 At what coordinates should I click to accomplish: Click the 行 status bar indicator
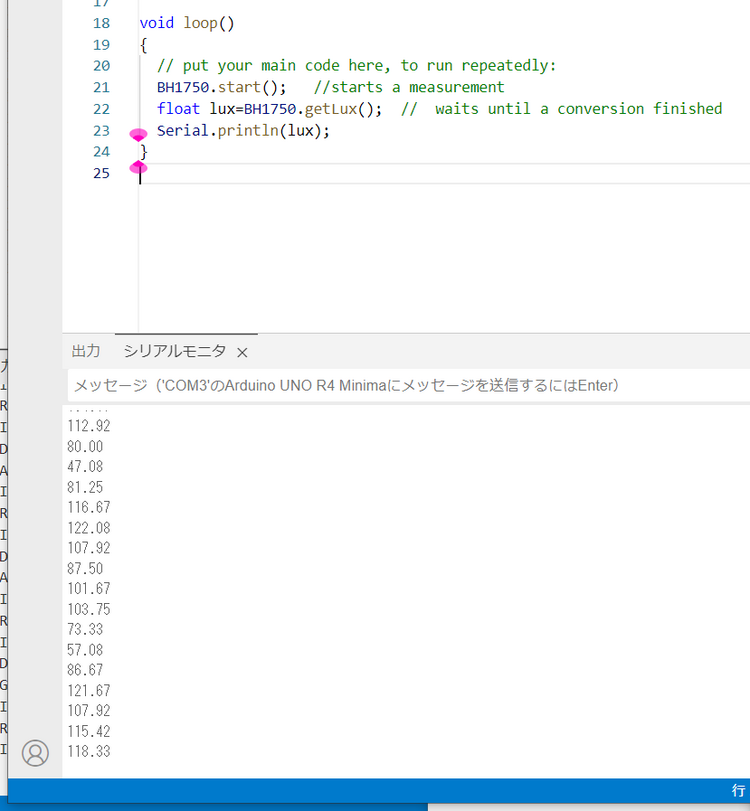pos(738,790)
